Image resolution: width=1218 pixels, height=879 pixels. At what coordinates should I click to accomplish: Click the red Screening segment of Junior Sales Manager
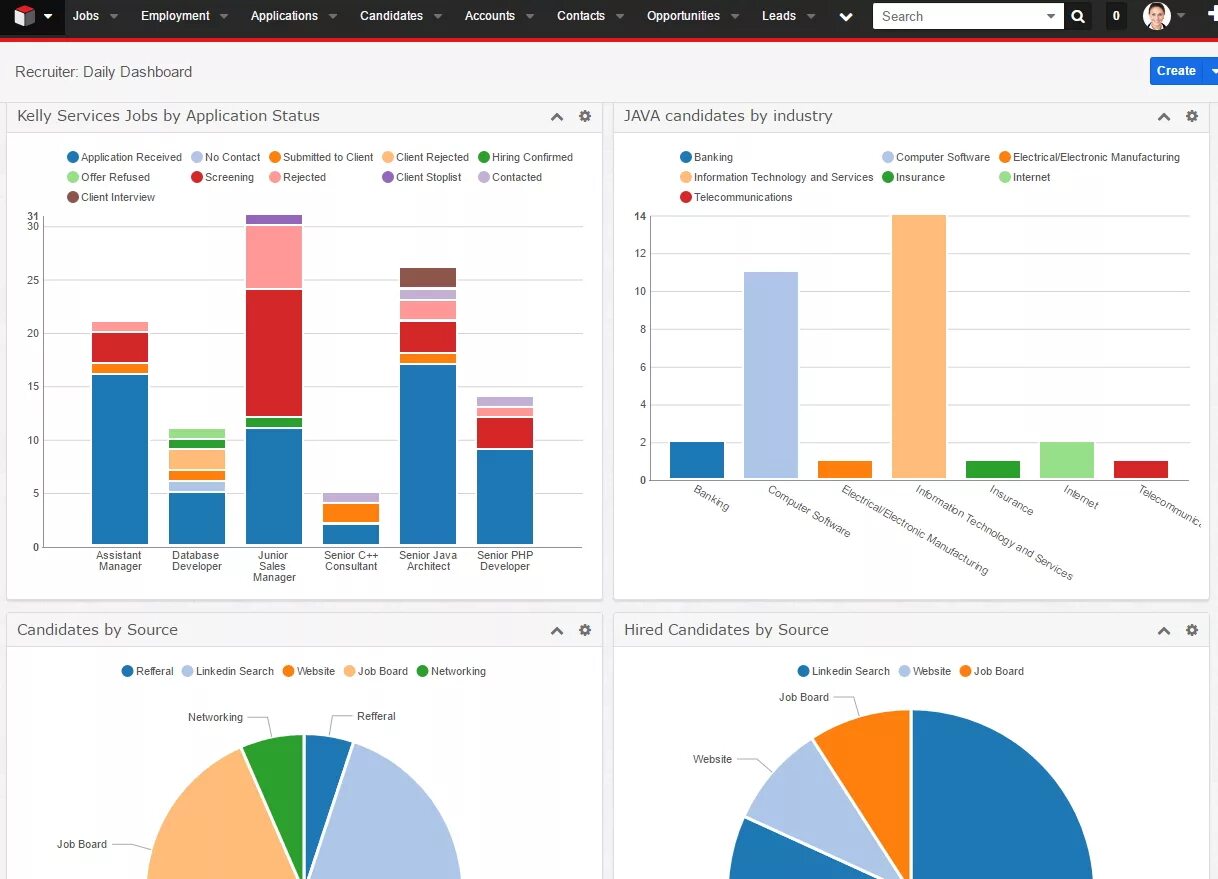click(x=274, y=353)
